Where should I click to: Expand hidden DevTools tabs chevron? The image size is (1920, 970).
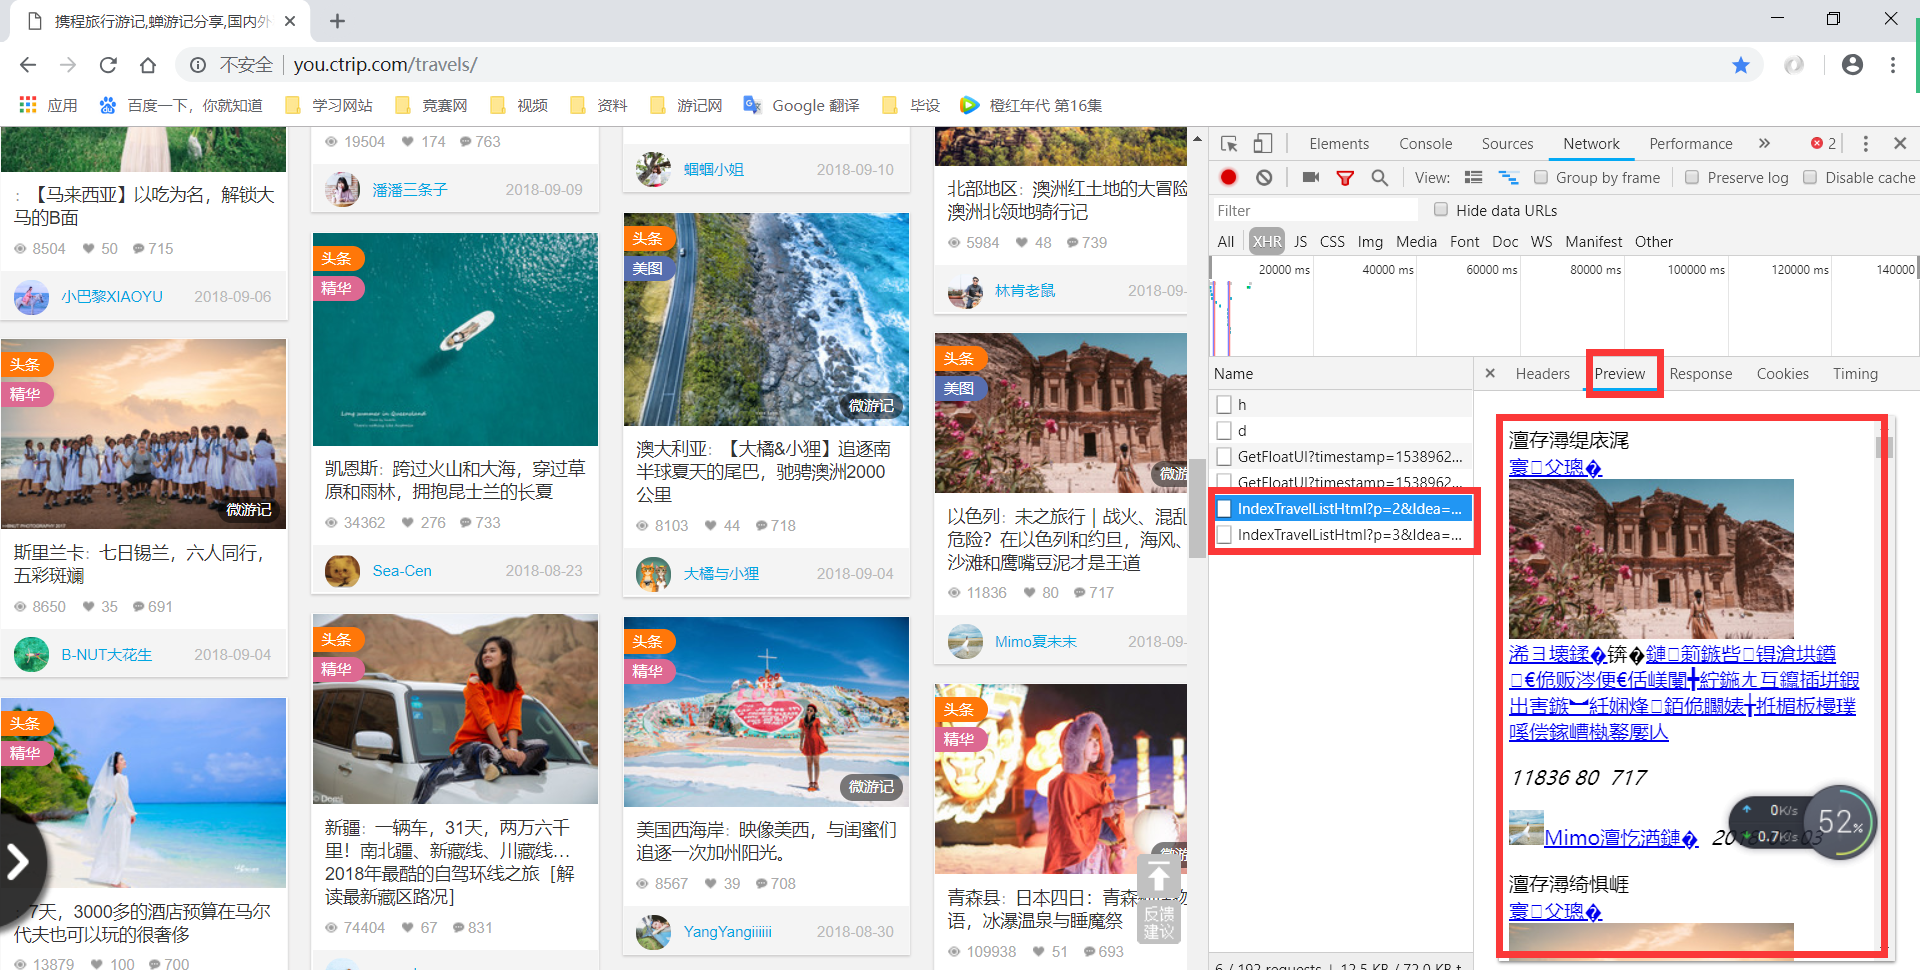1764,143
